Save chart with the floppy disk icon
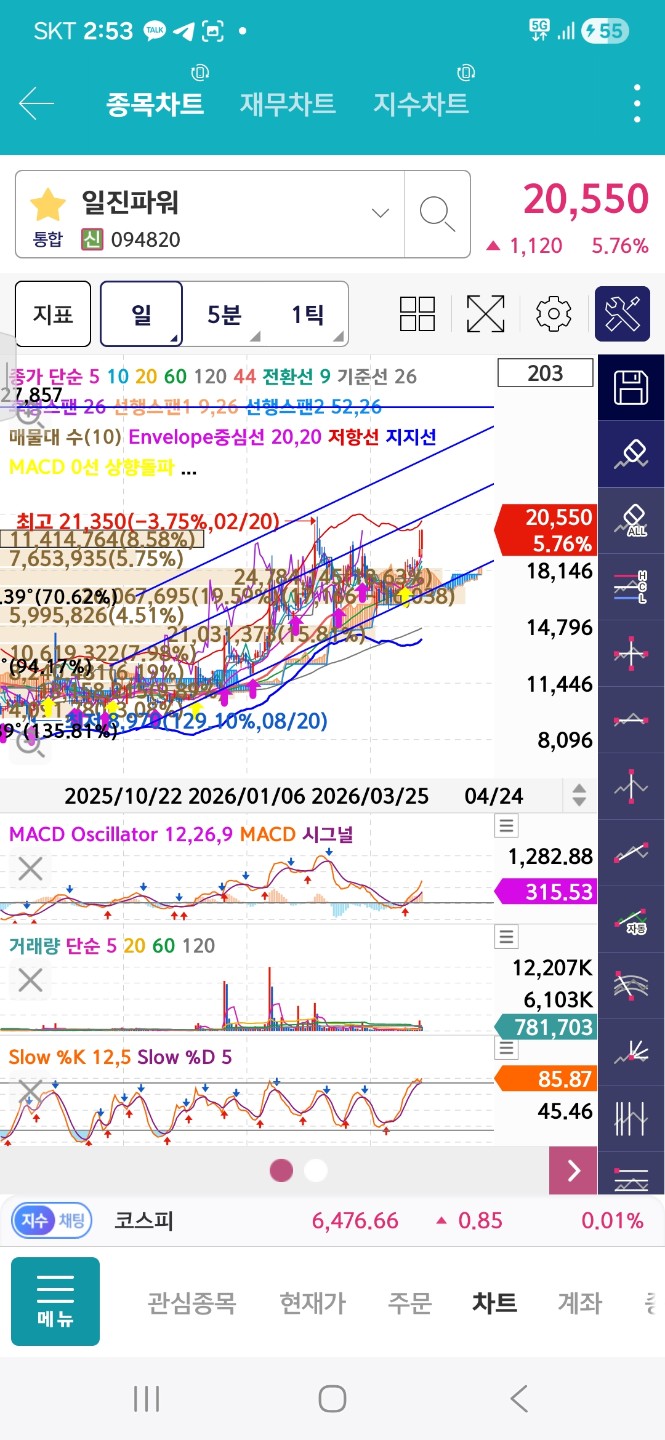 coord(631,387)
